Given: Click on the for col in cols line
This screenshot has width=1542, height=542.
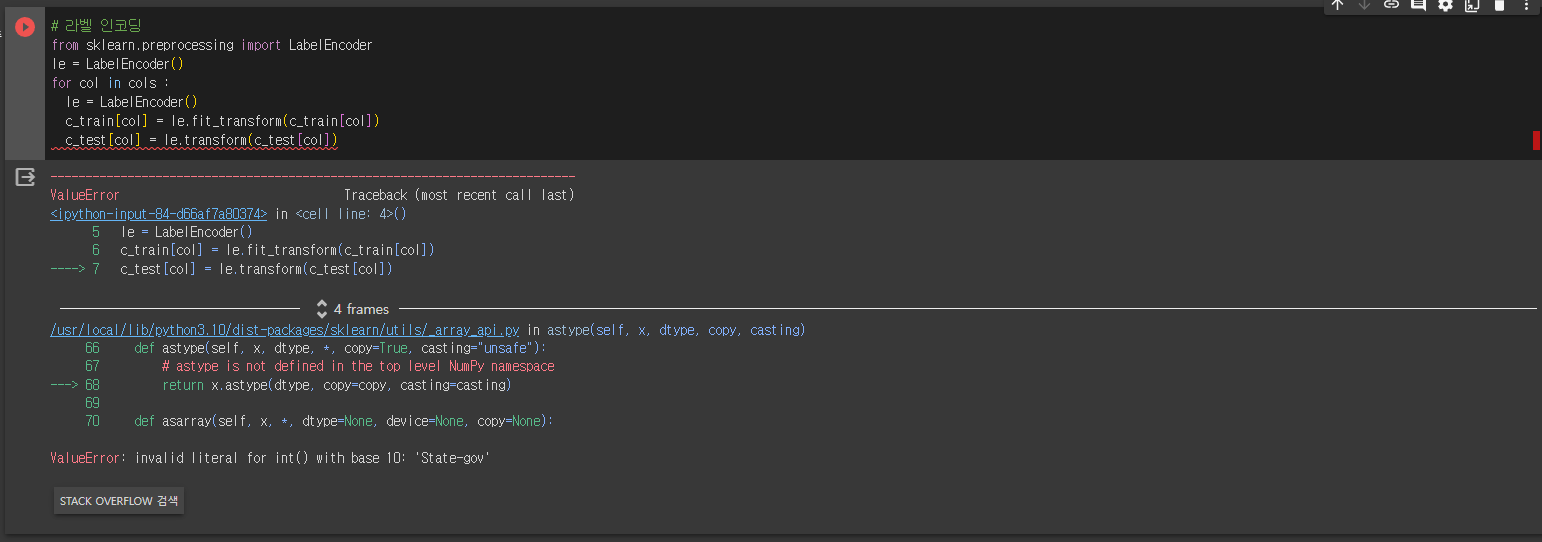Looking at the screenshot, I should tap(110, 83).
